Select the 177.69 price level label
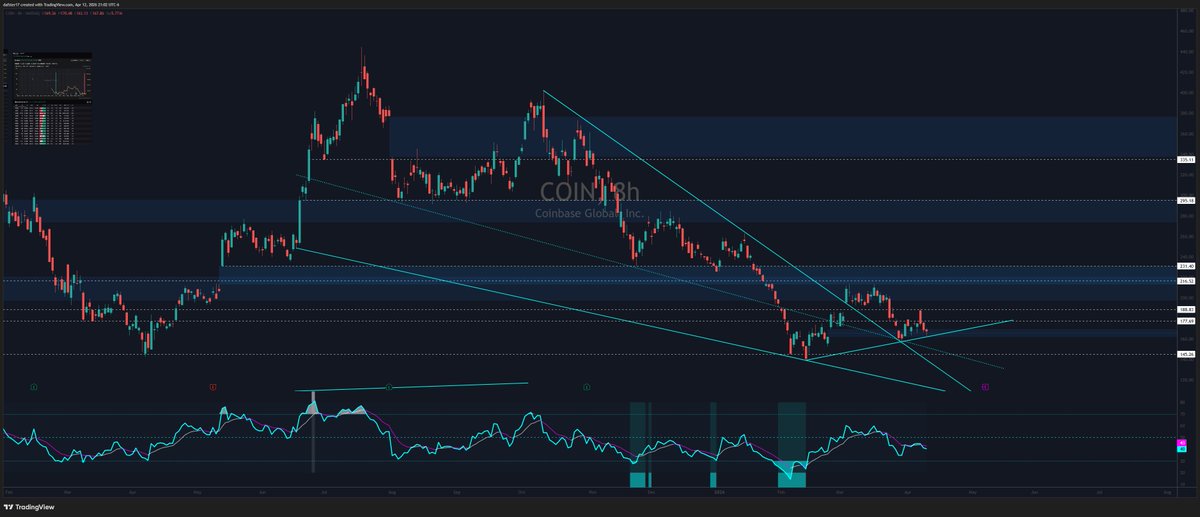The image size is (1200, 517). point(1188,321)
